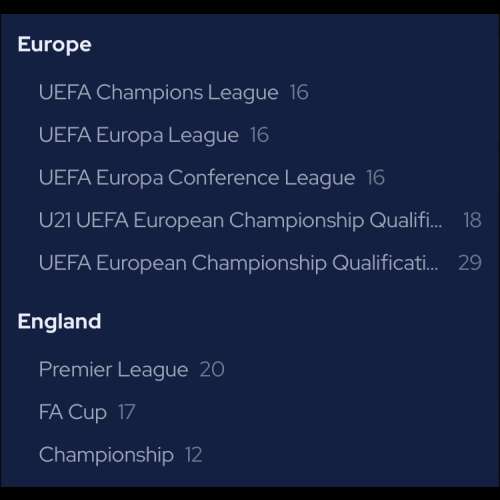This screenshot has height=500, width=500.
Task: Open the Championship competition link
Action: (106, 455)
